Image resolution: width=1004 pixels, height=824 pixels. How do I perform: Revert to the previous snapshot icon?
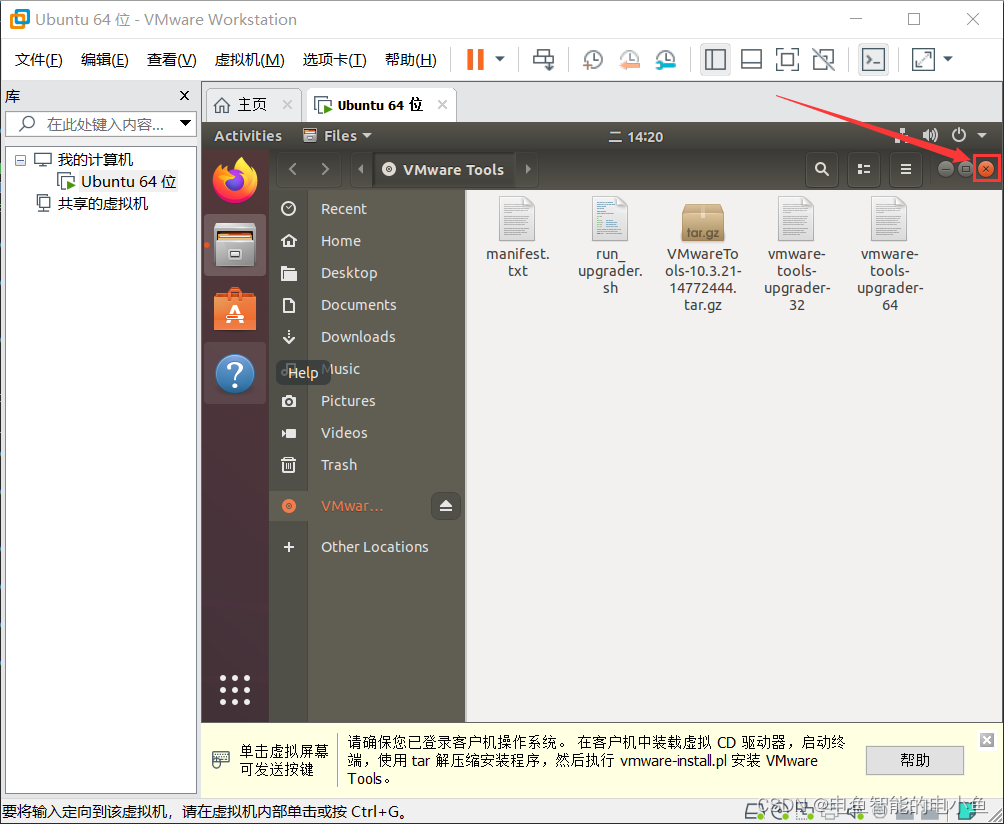tap(629, 60)
